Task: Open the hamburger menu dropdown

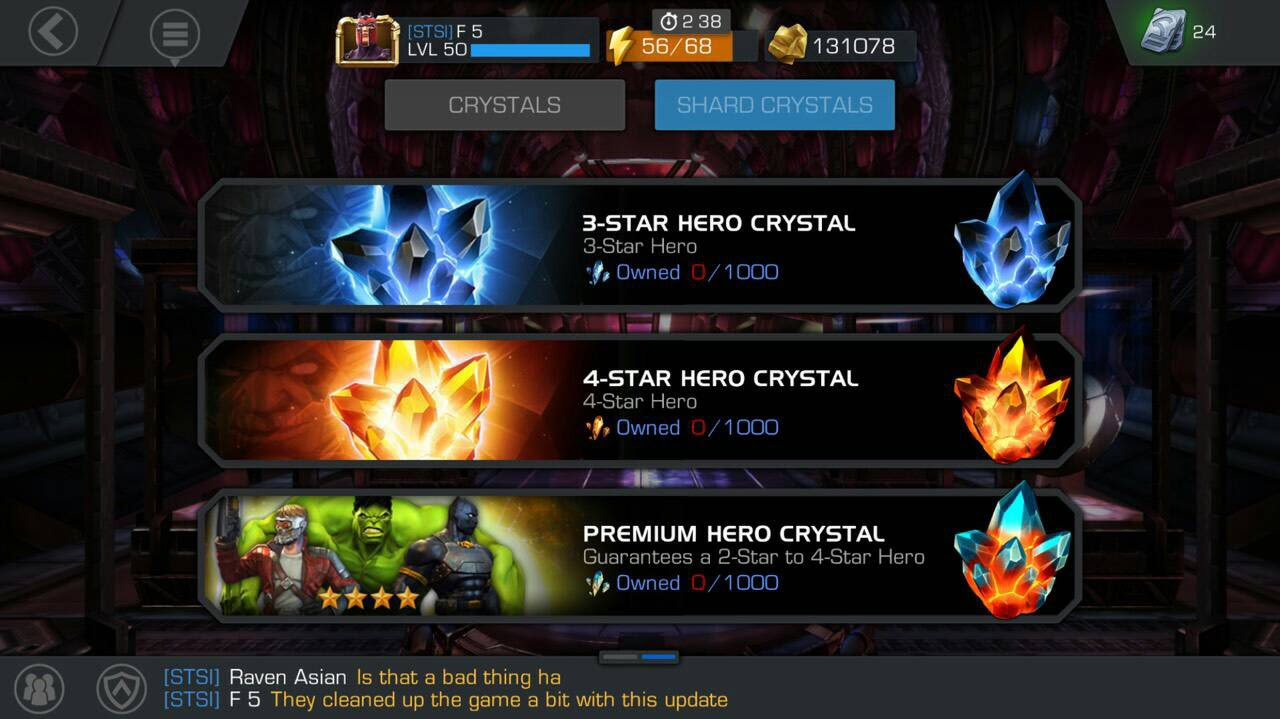Action: (175, 34)
